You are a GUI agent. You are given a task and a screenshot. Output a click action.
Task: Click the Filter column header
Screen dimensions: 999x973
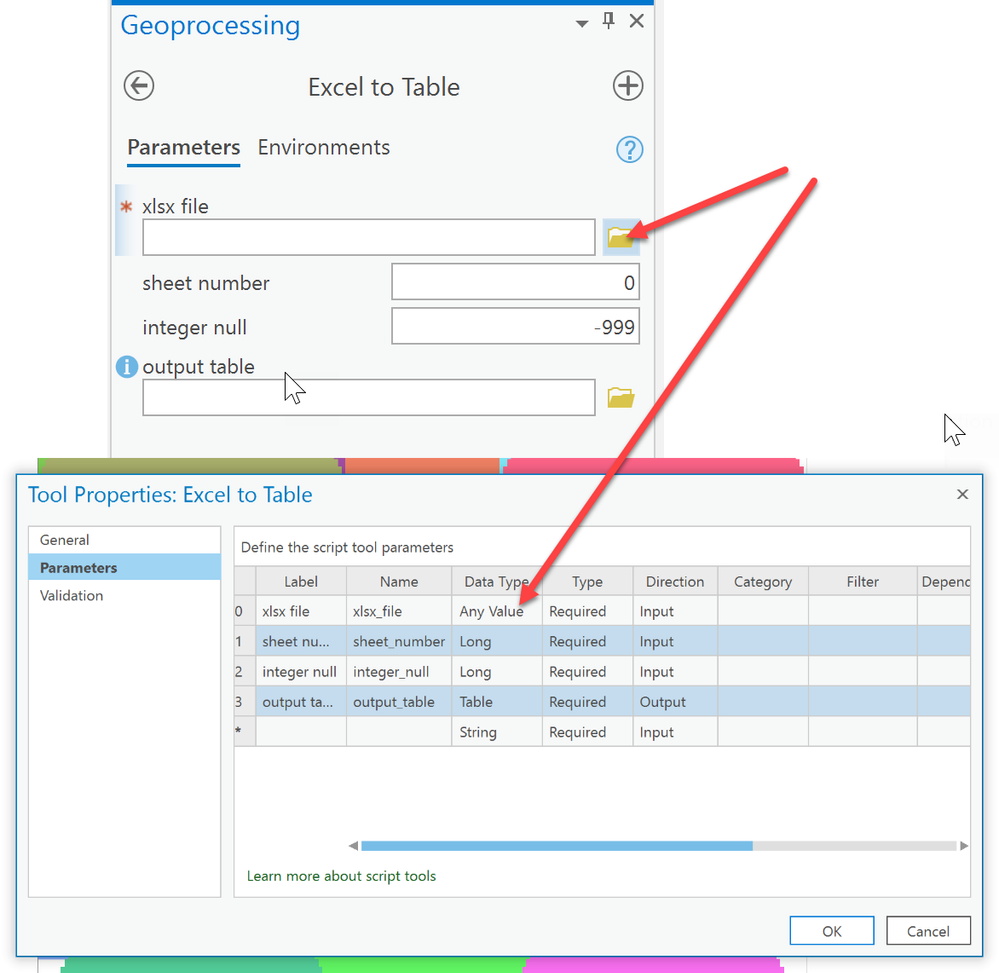click(x=863, y=581)
